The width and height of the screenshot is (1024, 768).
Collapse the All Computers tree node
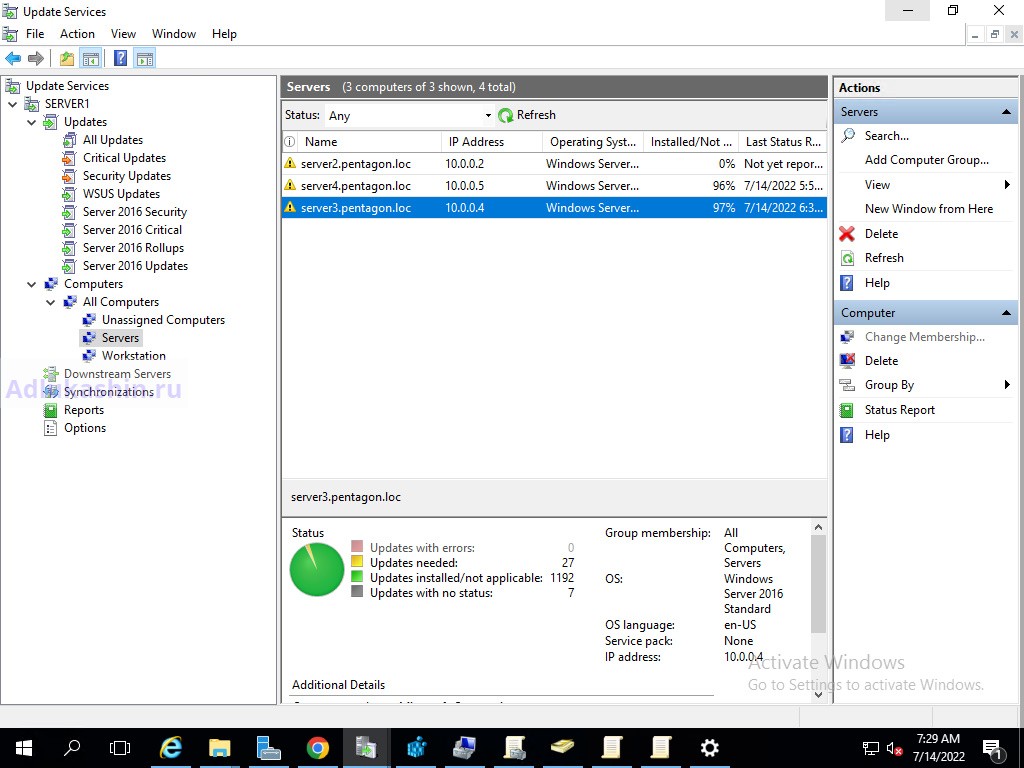point(51,302)
